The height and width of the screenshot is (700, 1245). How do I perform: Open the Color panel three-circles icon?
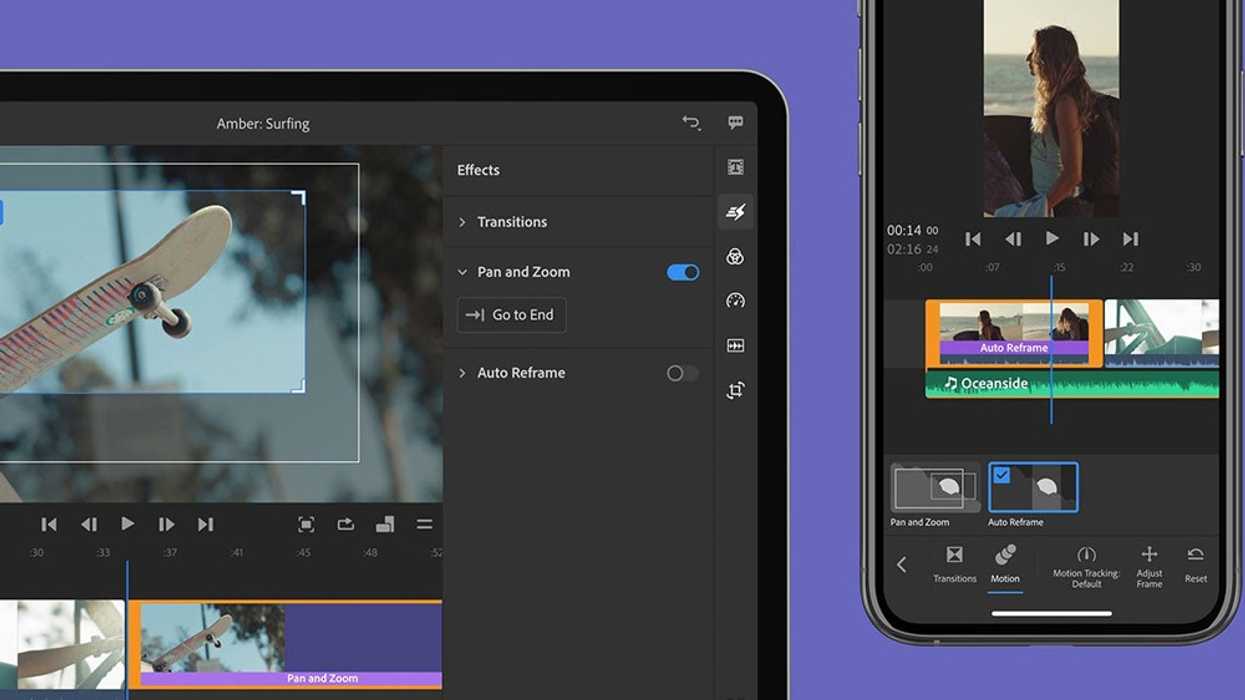coord(735,257)
